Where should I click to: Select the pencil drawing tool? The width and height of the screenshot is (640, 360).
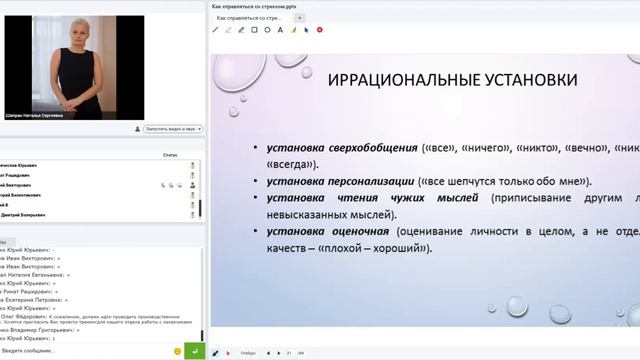click(242, 30)
